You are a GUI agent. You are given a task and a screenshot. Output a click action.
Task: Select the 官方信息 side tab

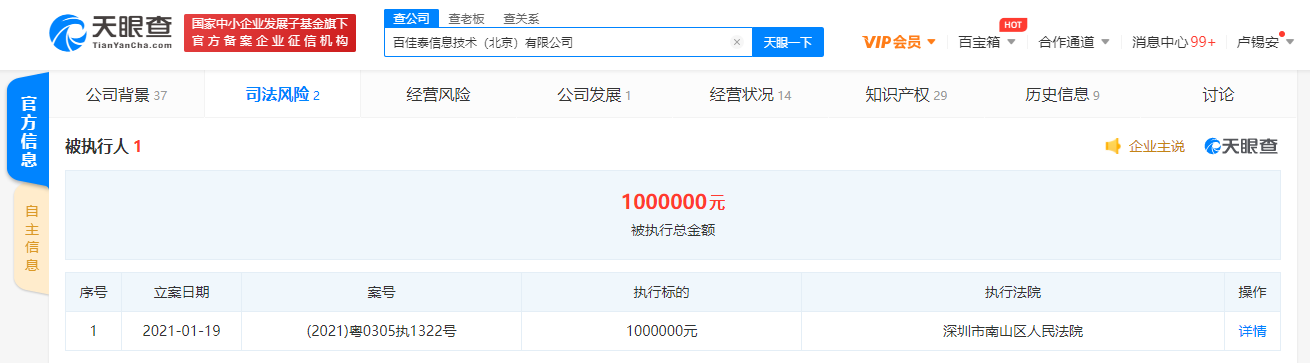29,130
